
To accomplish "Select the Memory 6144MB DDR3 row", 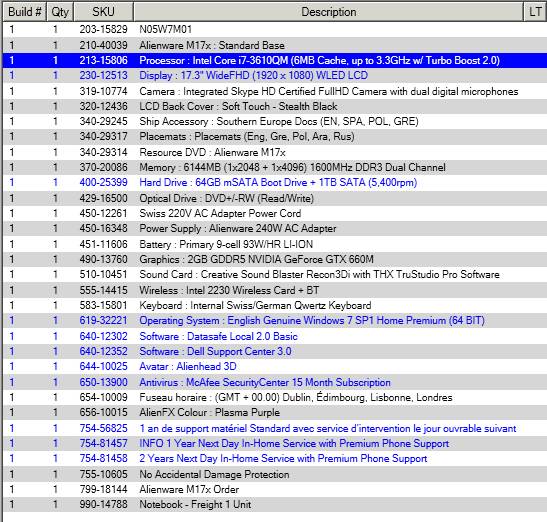I will (x=275, y=167).
